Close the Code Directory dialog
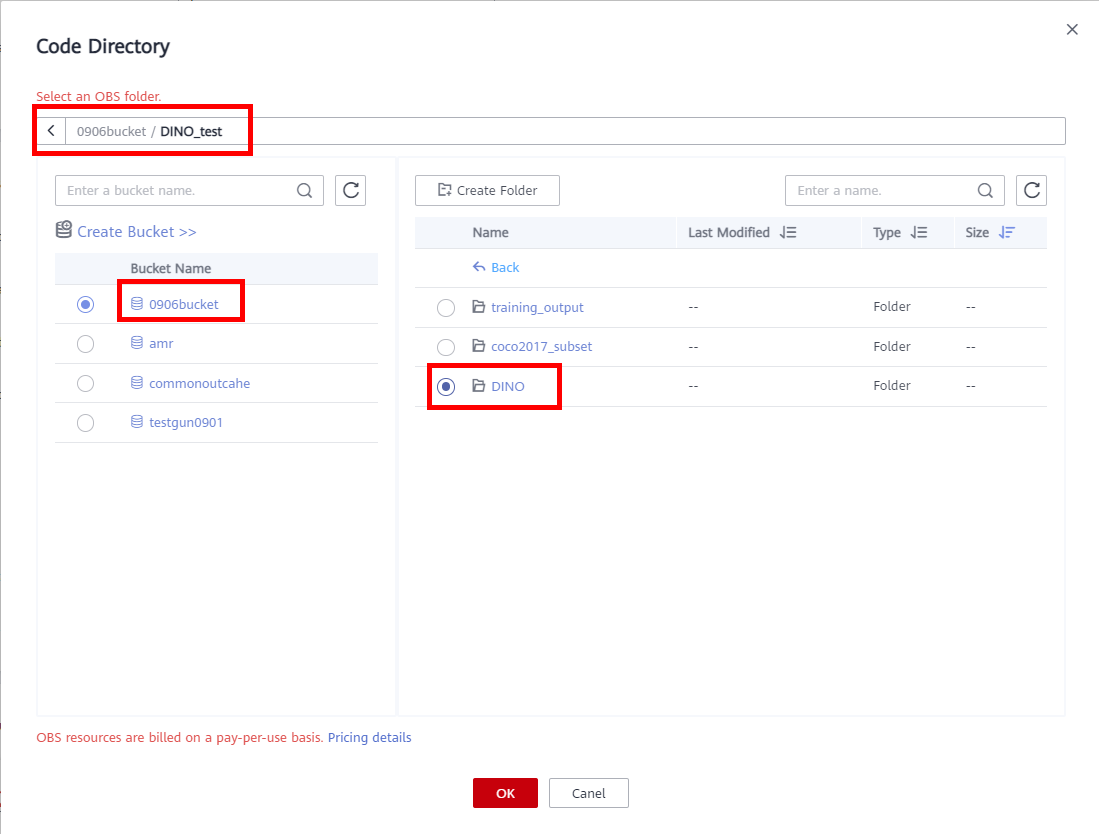Image resolution: width=1099 pixels, height=834 pixels. click(x=1072, y=30)
